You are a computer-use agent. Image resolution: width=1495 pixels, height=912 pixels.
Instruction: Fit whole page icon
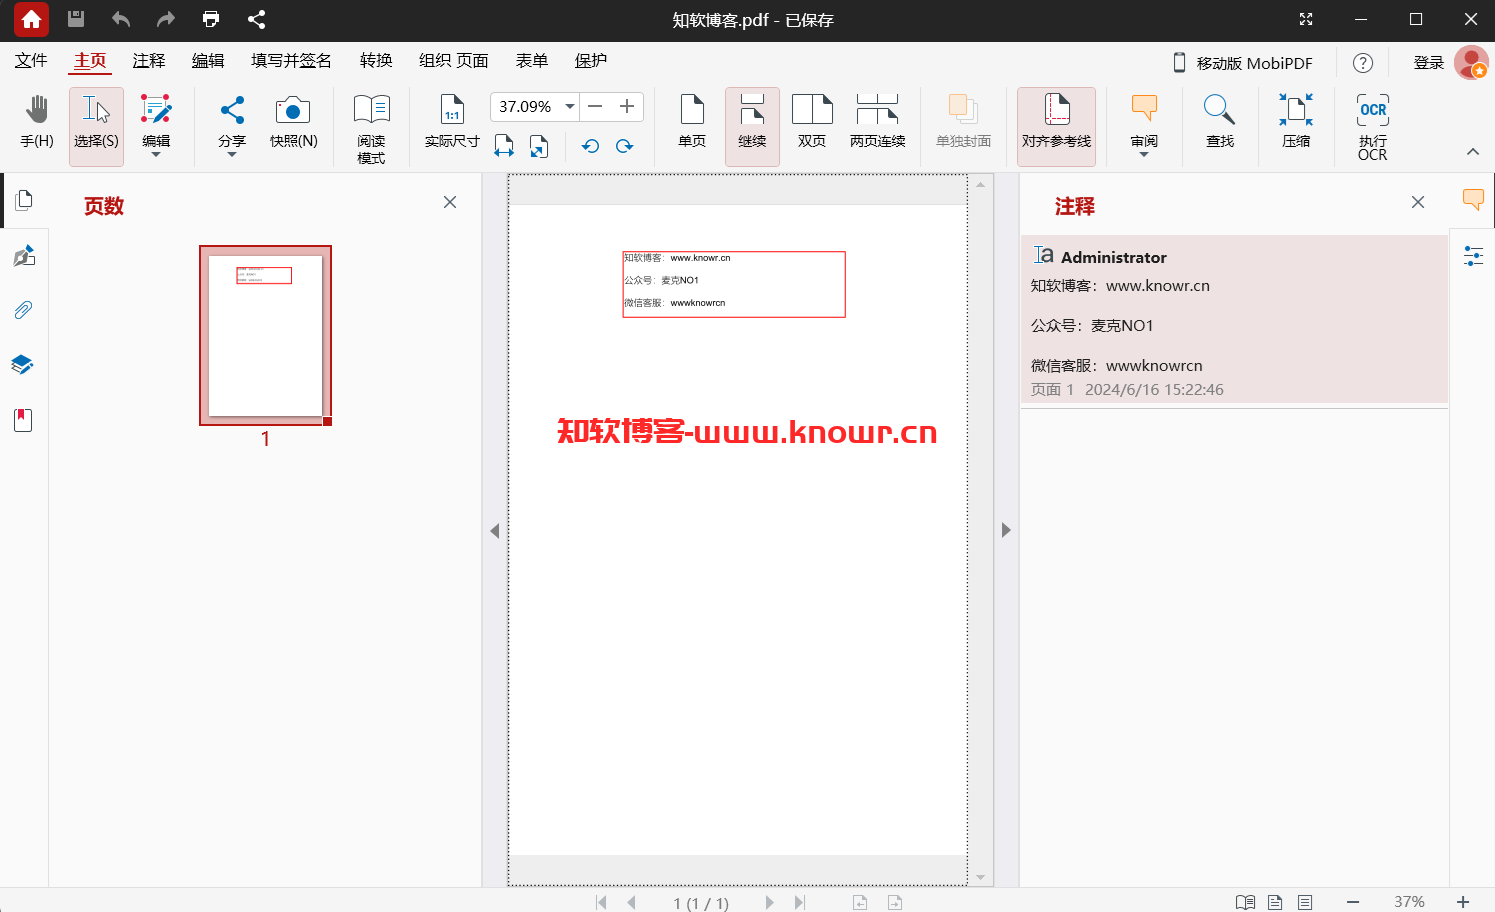tap(538, 146)
